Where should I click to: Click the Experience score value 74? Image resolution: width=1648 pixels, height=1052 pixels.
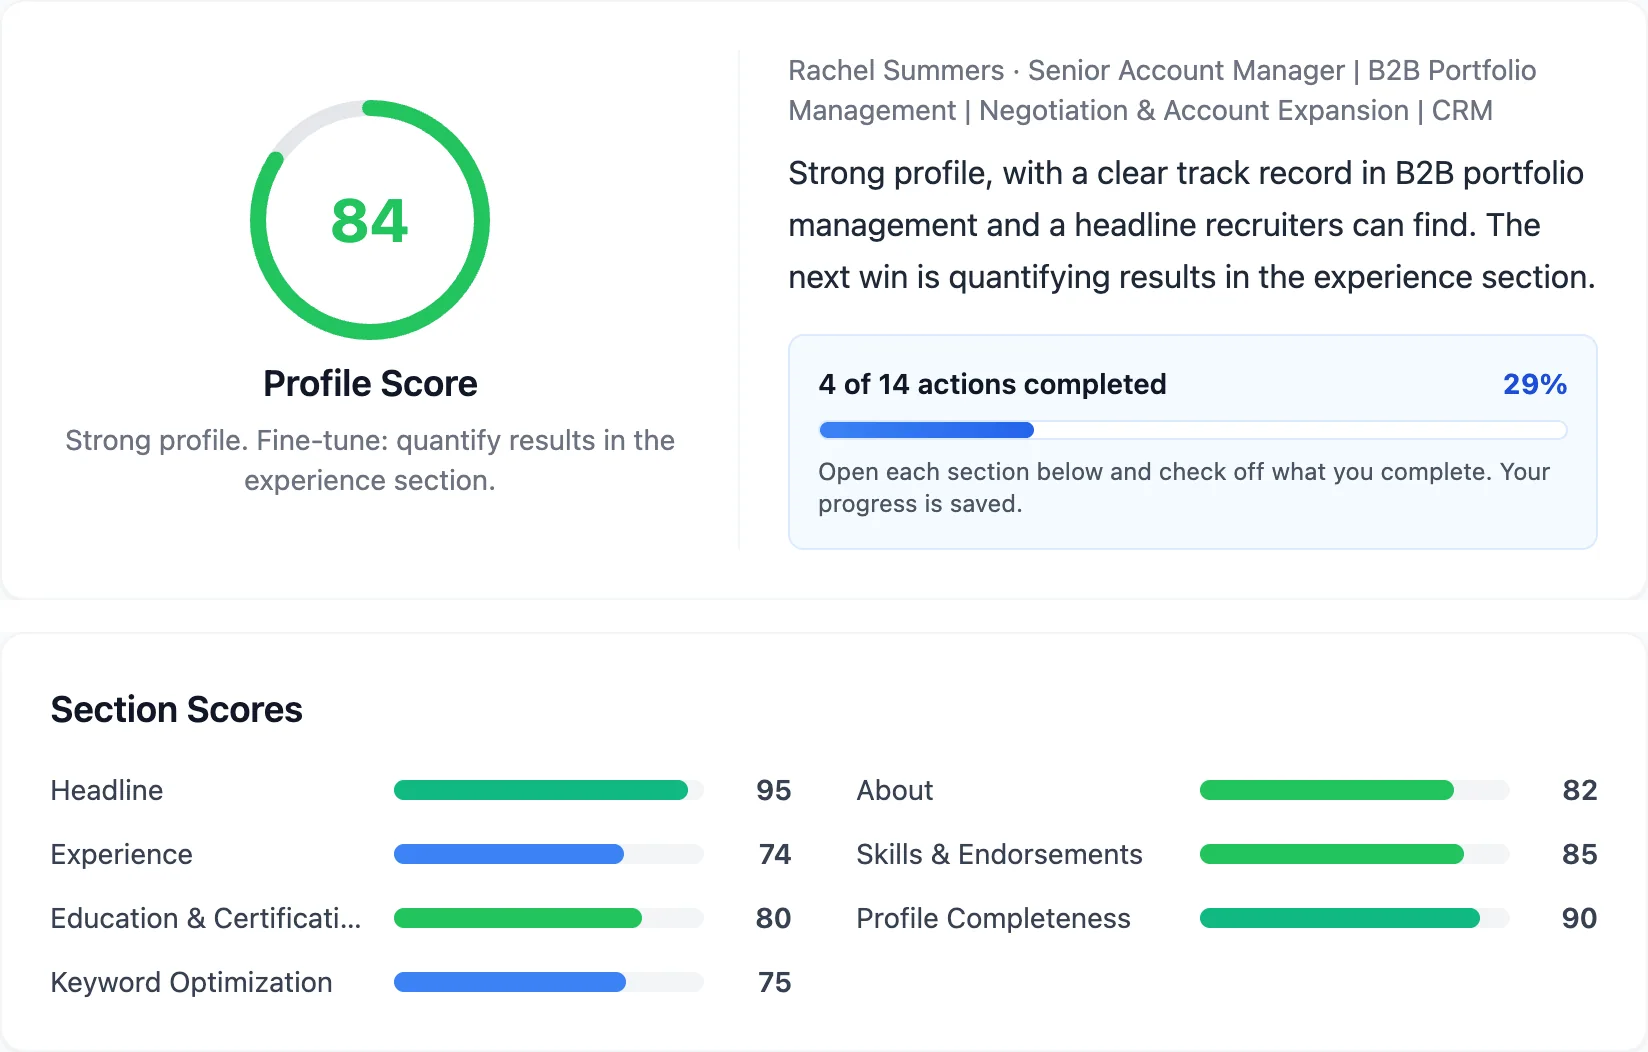click(774, 854)
